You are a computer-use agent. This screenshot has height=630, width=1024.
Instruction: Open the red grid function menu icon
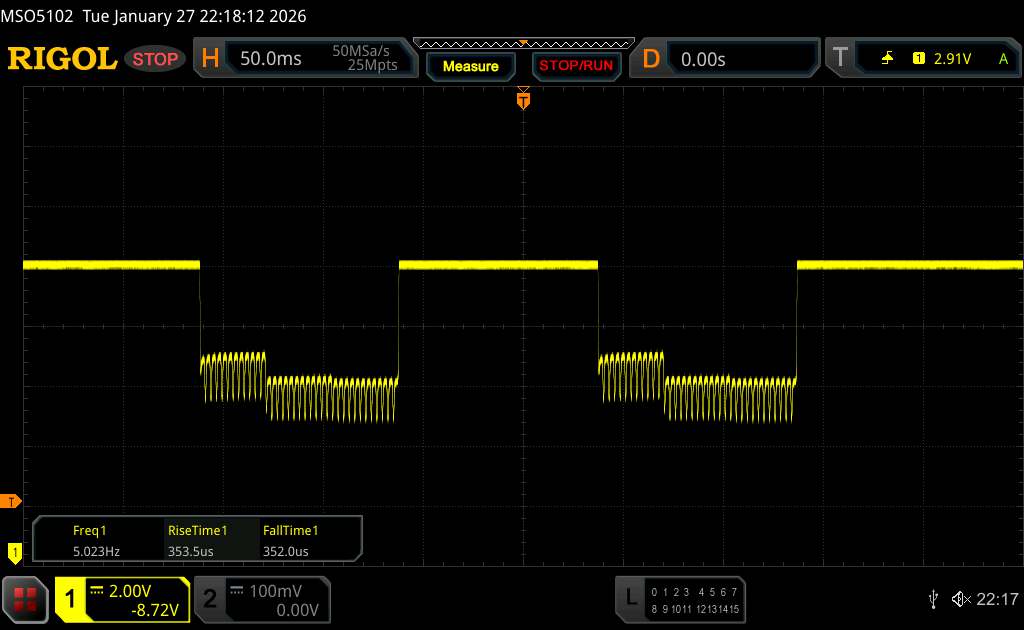(26, 599)
